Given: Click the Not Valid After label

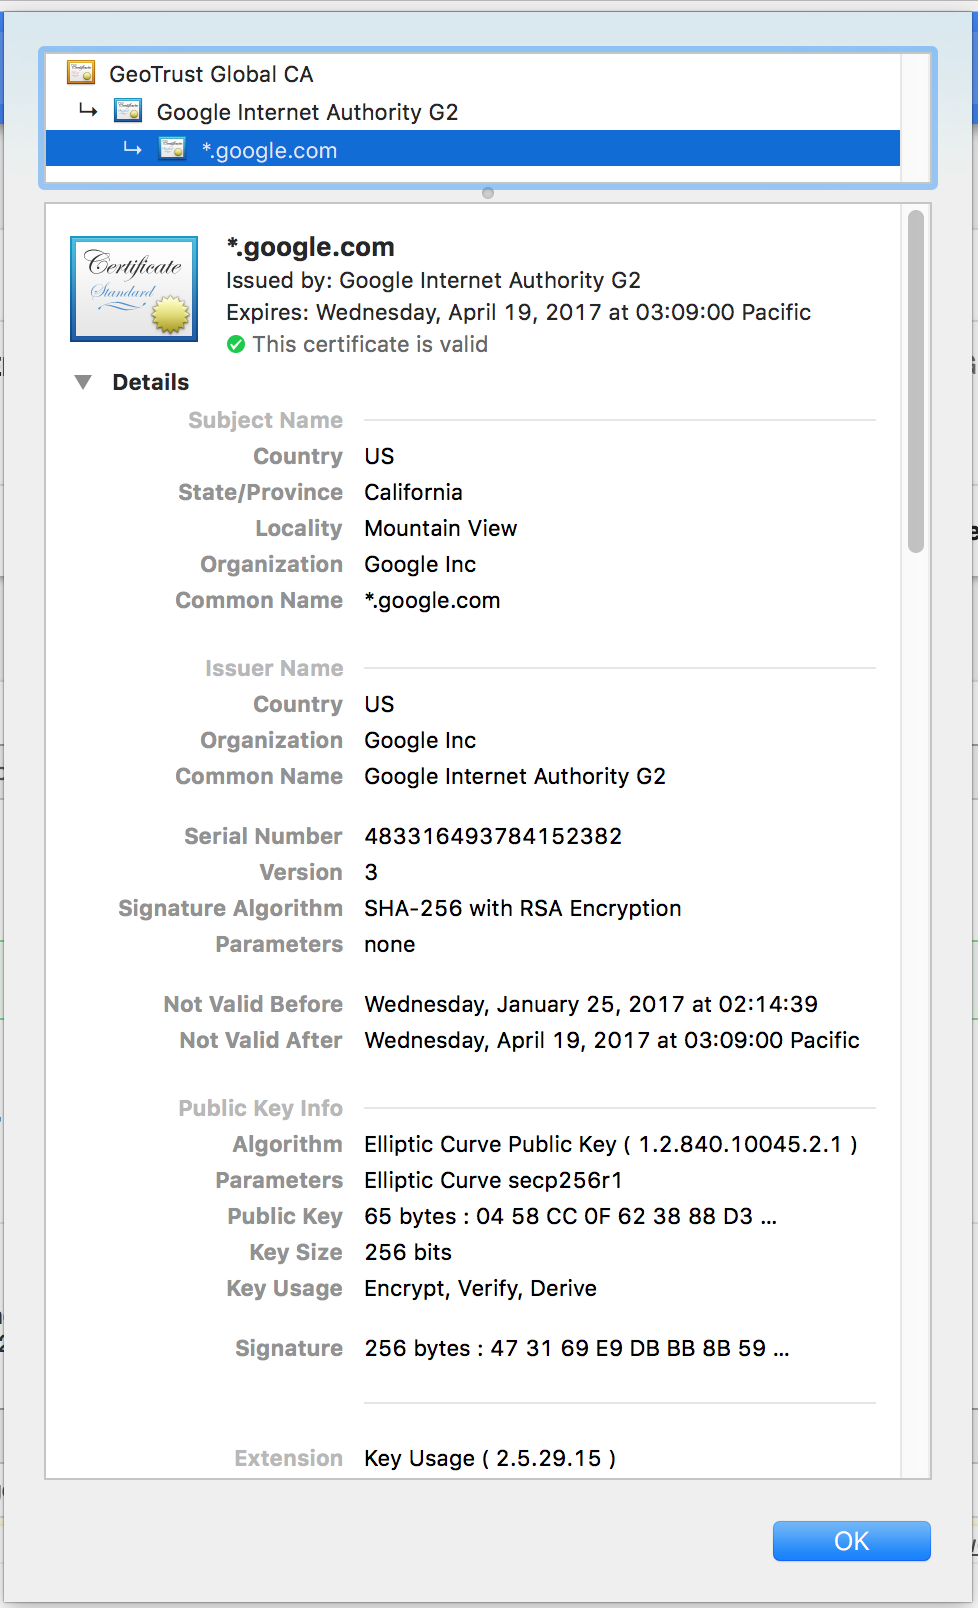Looking at the screenshot, I should pyautogui.click(x=261, y=1041).
